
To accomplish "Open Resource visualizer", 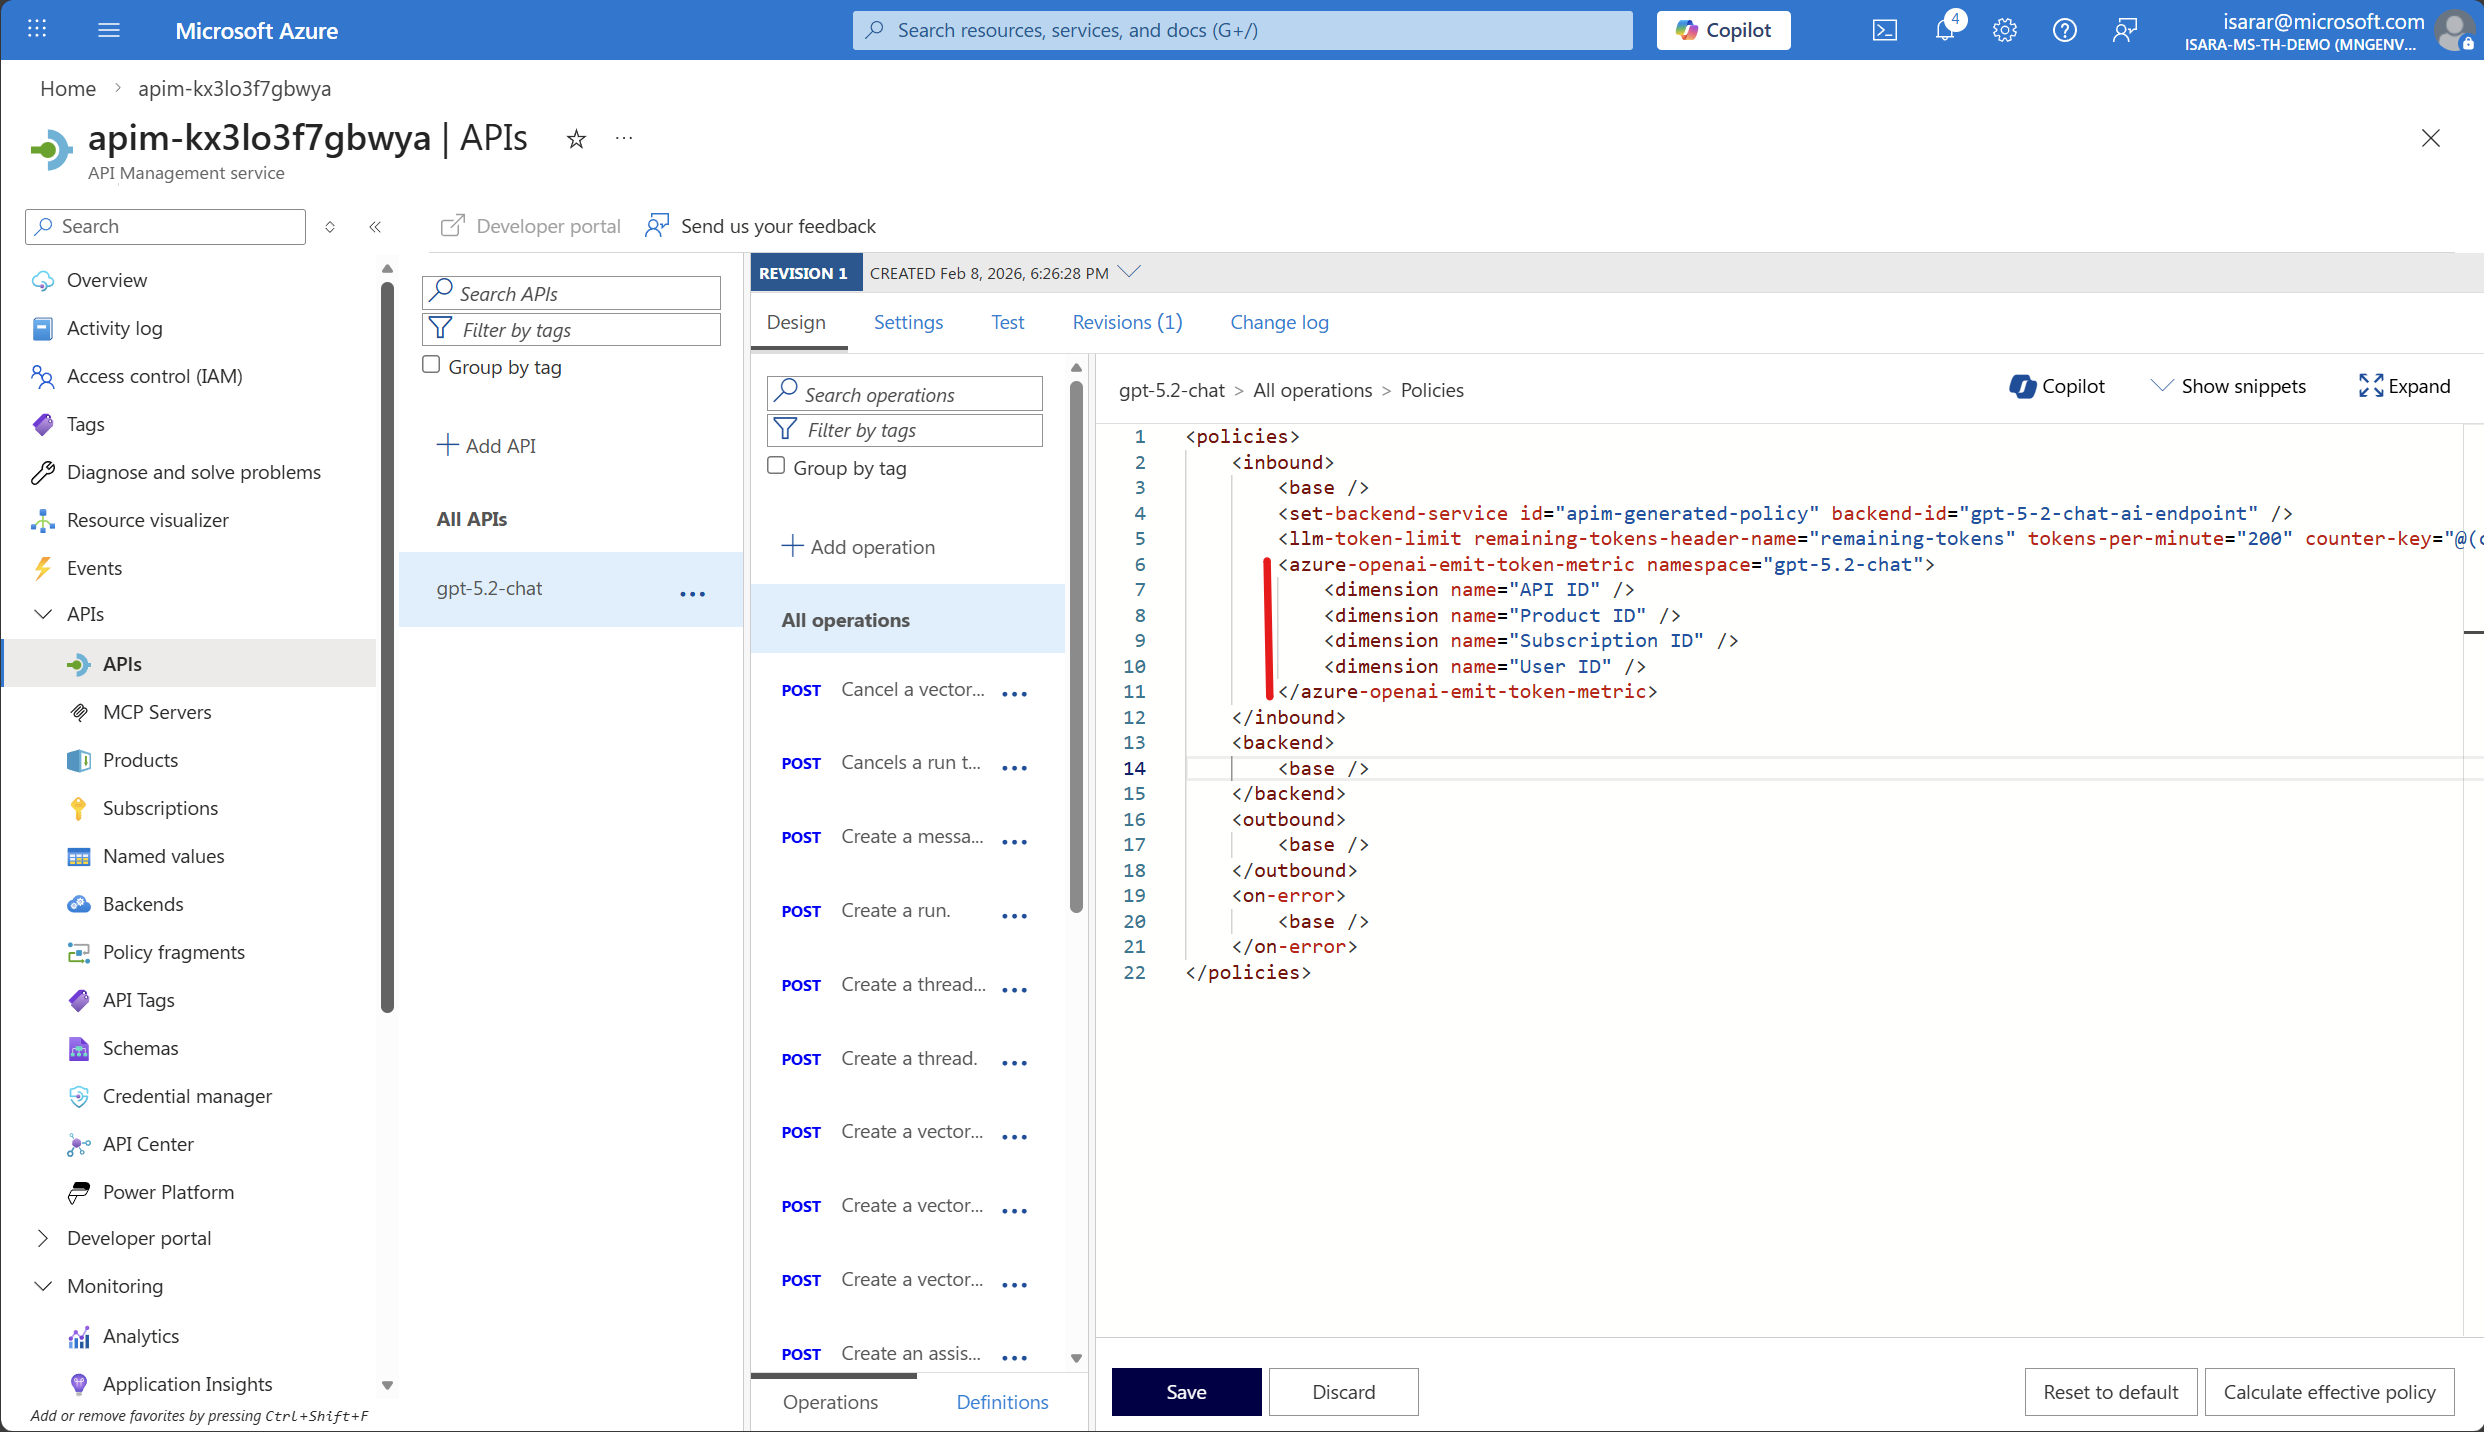I will tap(147, 520).
